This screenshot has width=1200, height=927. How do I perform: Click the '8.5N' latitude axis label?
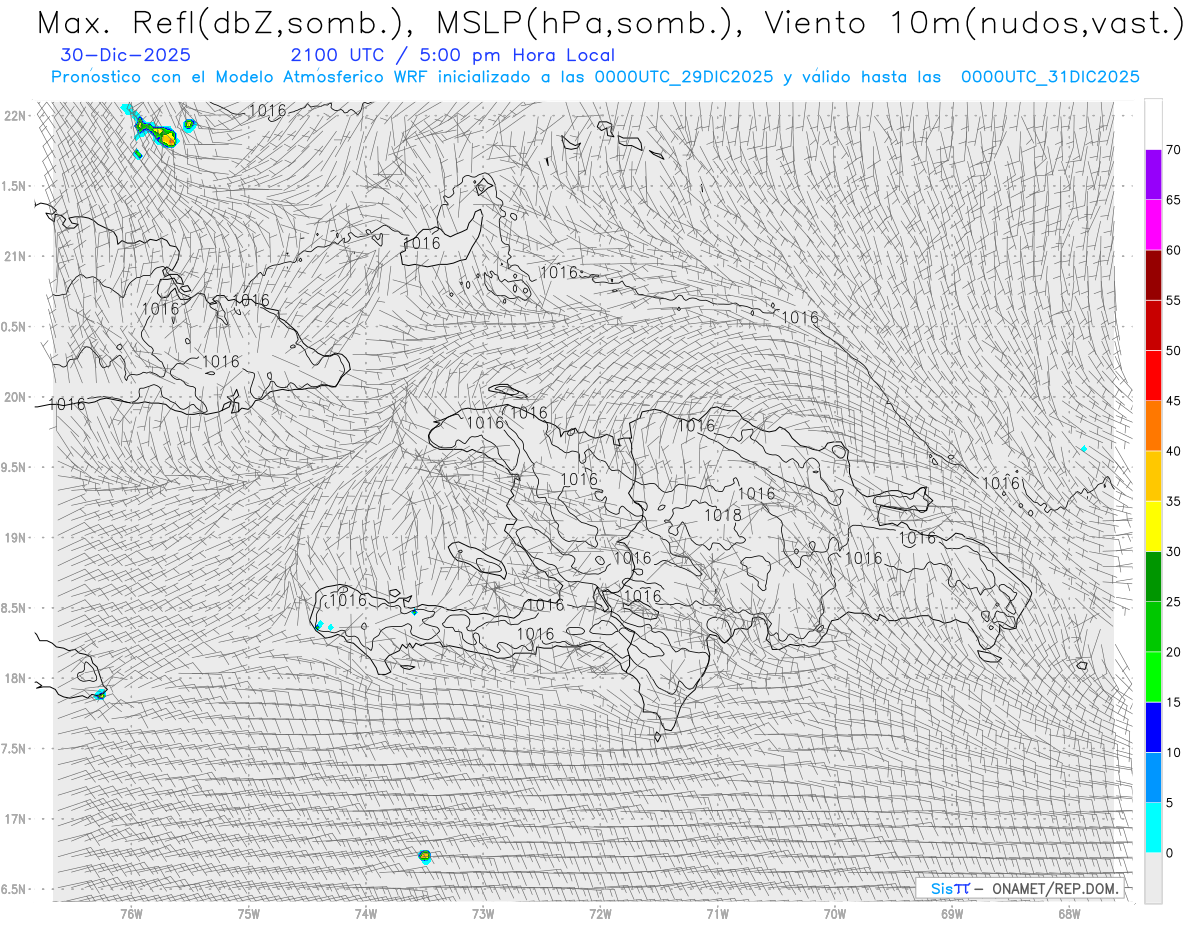[14, 608]
